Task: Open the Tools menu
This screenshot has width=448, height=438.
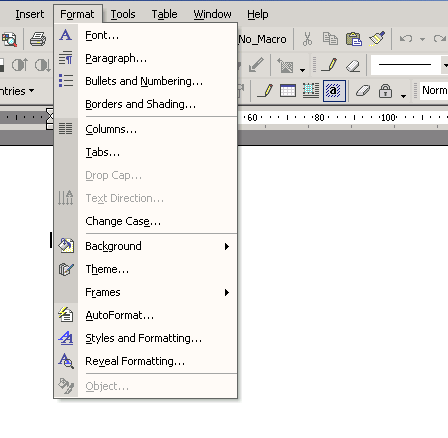Action: point(123,14)
